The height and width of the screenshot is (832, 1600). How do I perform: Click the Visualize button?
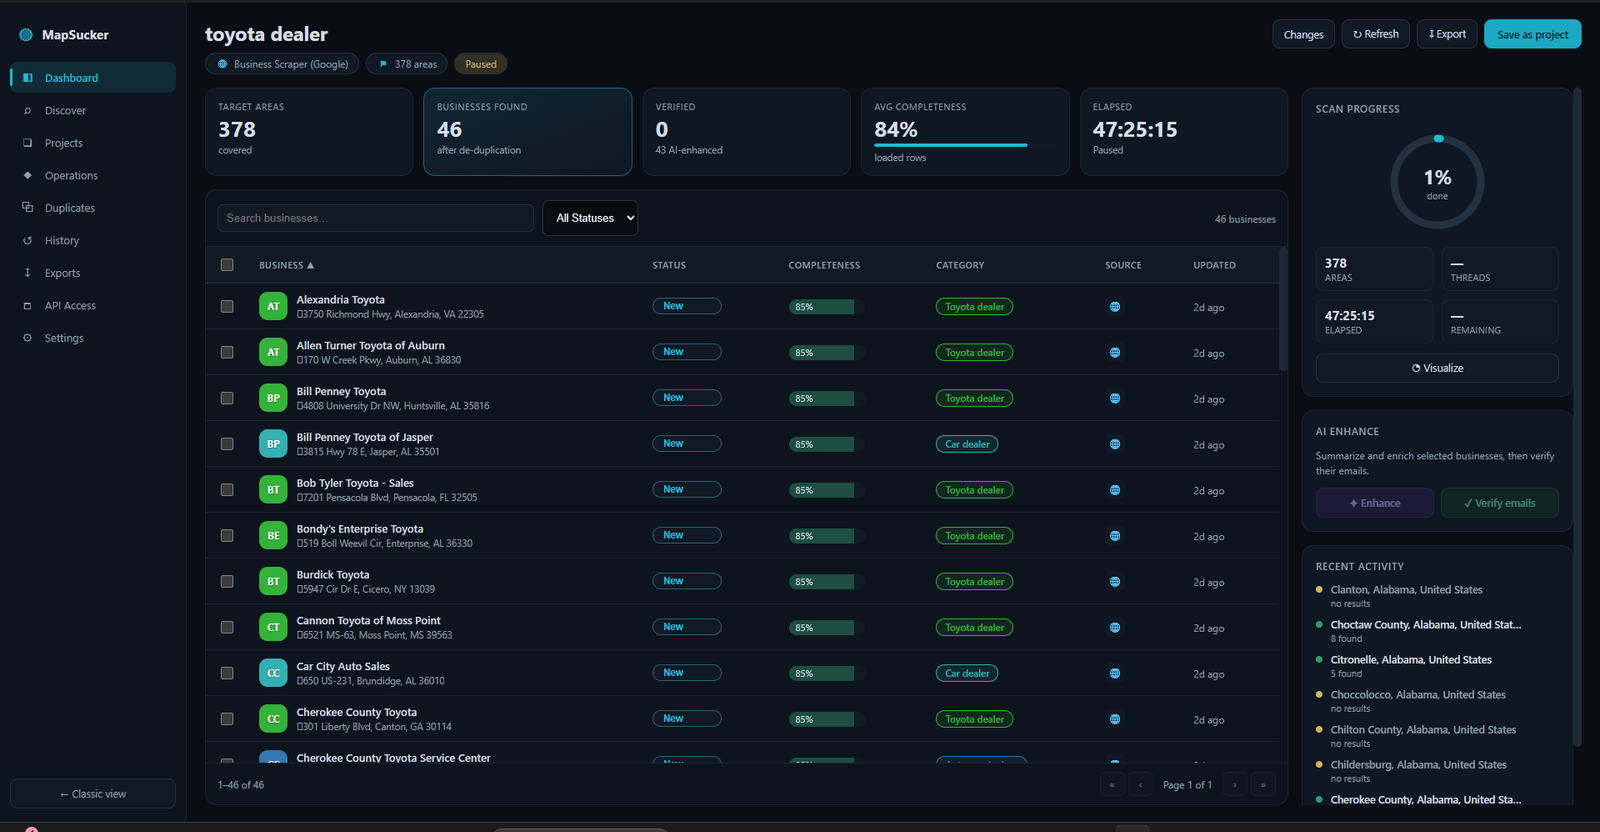point(1437,368)
